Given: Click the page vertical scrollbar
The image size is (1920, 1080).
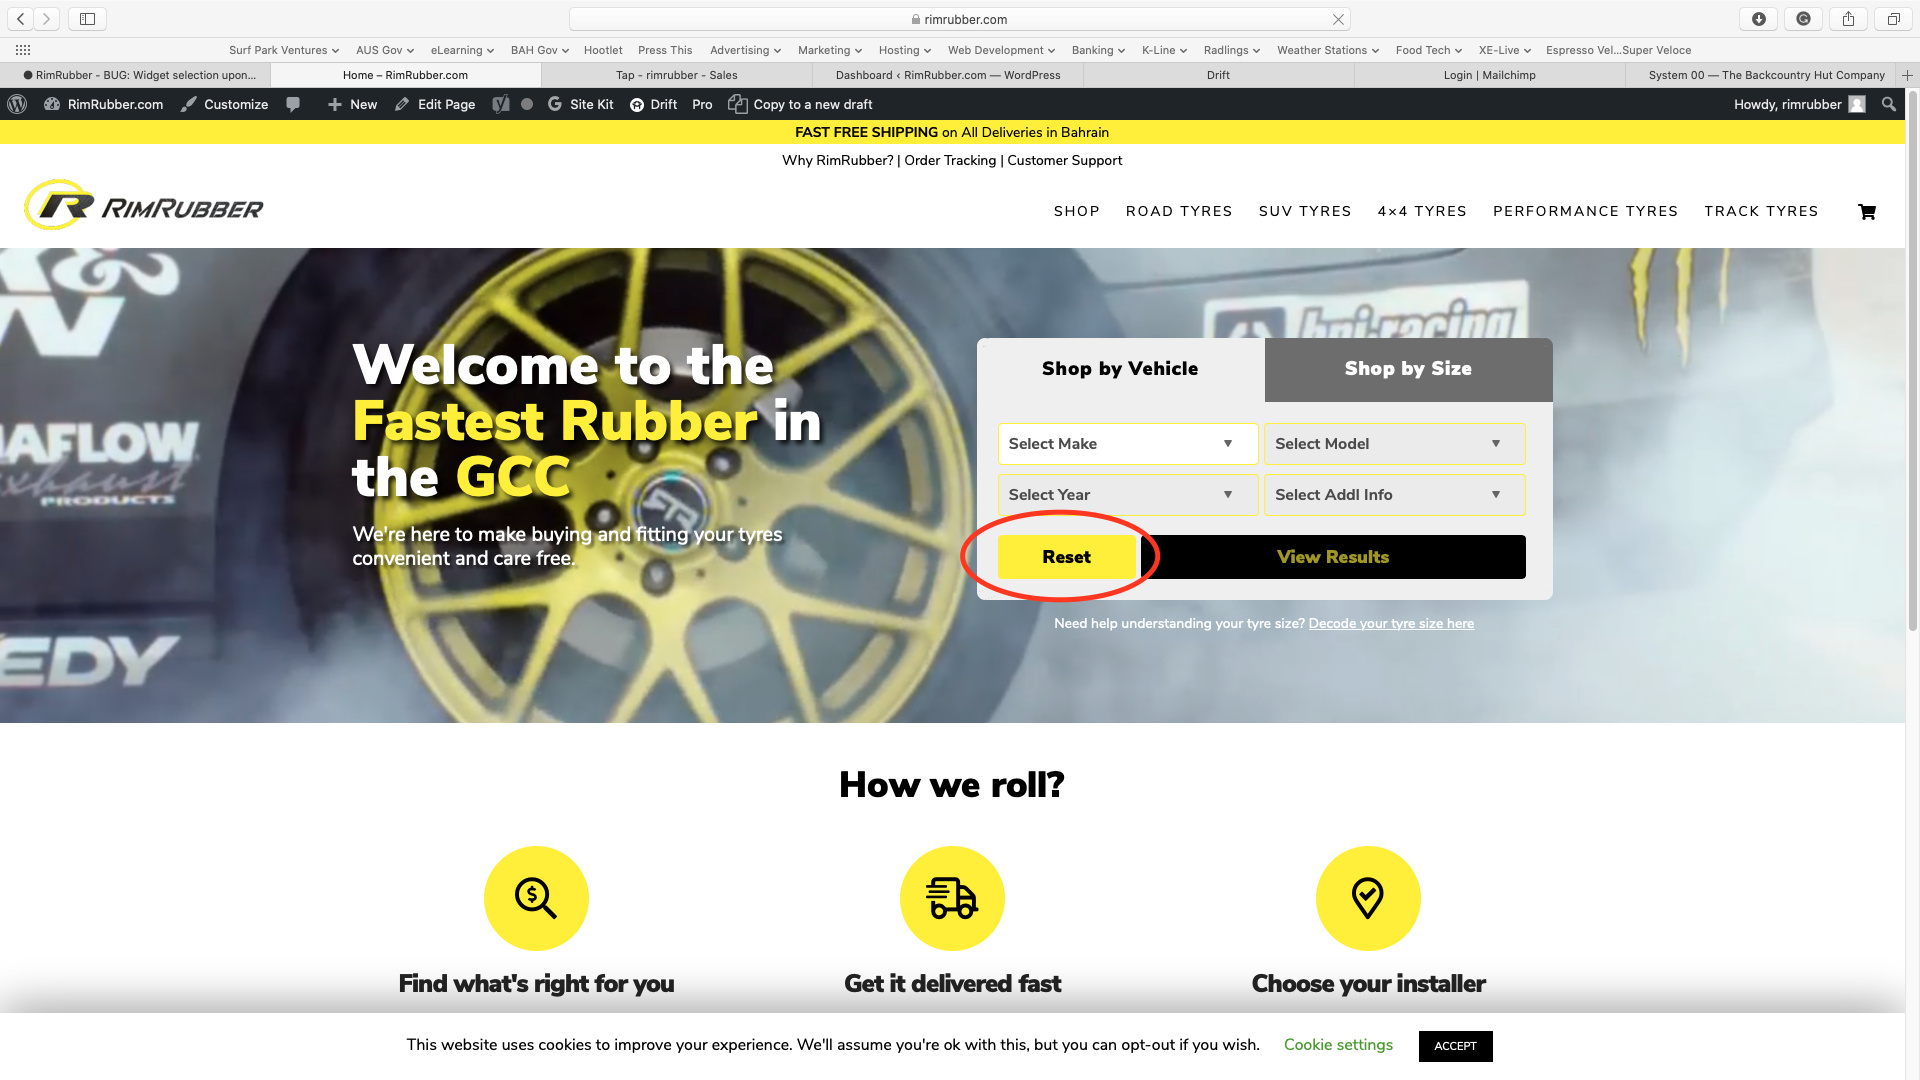Looking at the screenshot, I should (1912, 360).
